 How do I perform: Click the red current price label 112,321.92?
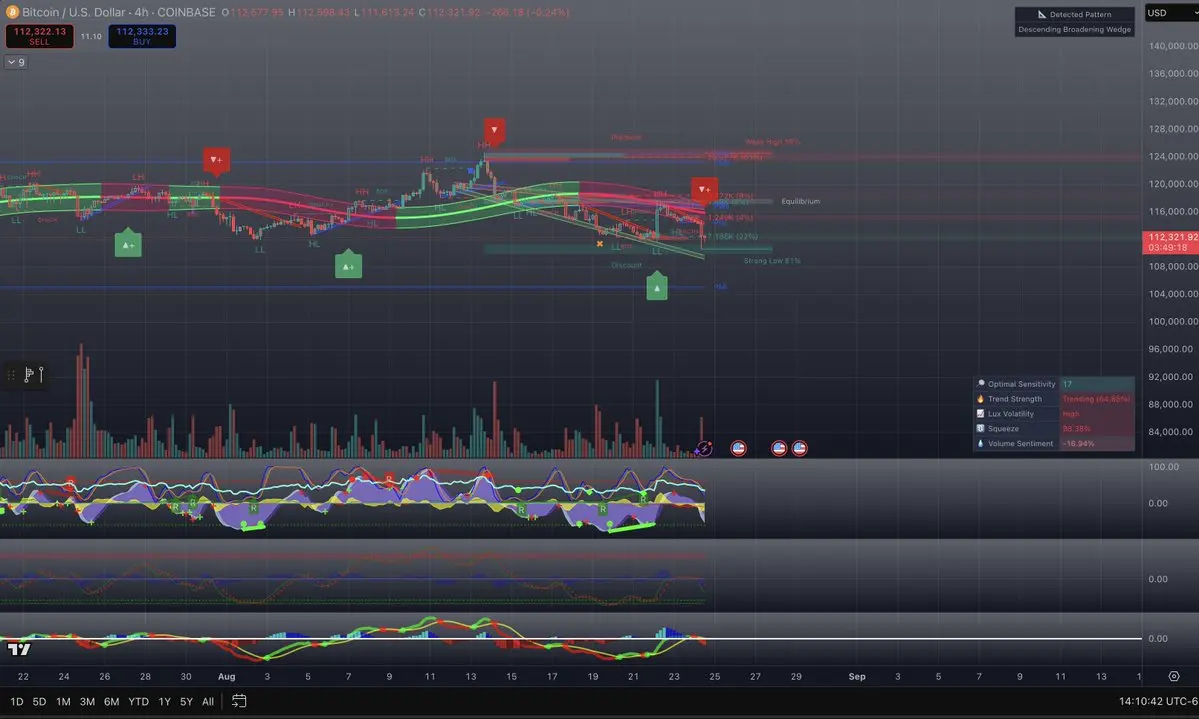1171,242
